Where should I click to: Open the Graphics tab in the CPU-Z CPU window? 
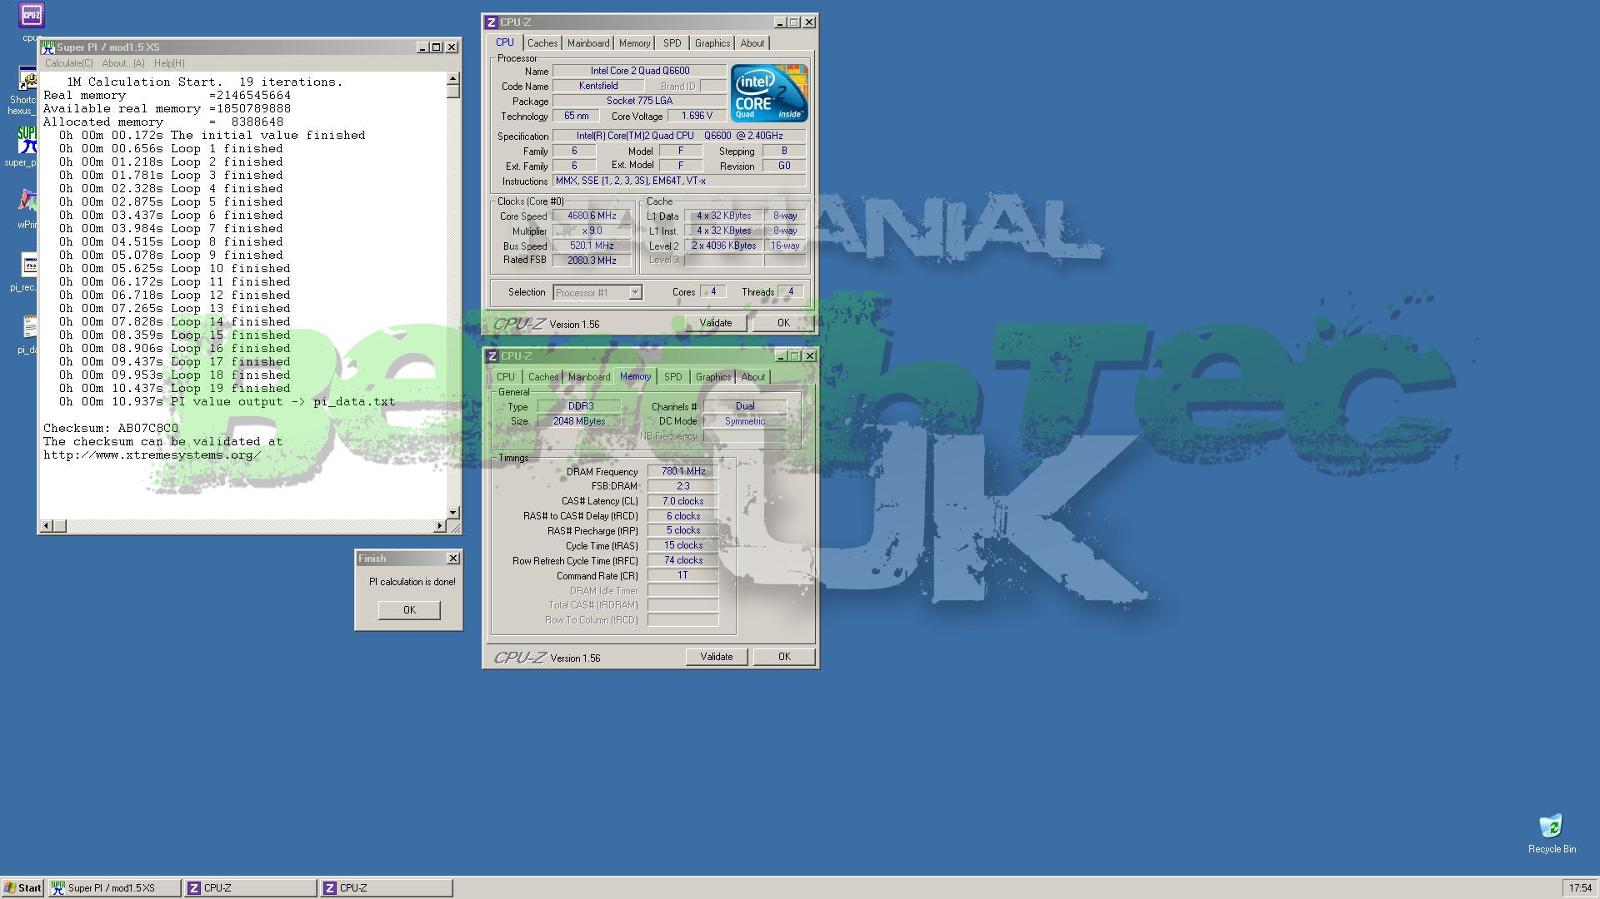(x=712, y=43)
